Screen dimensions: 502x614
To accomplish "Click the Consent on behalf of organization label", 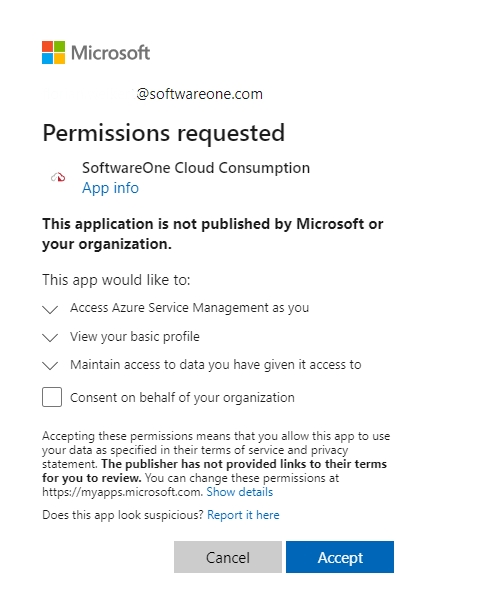I will [182, 398].
